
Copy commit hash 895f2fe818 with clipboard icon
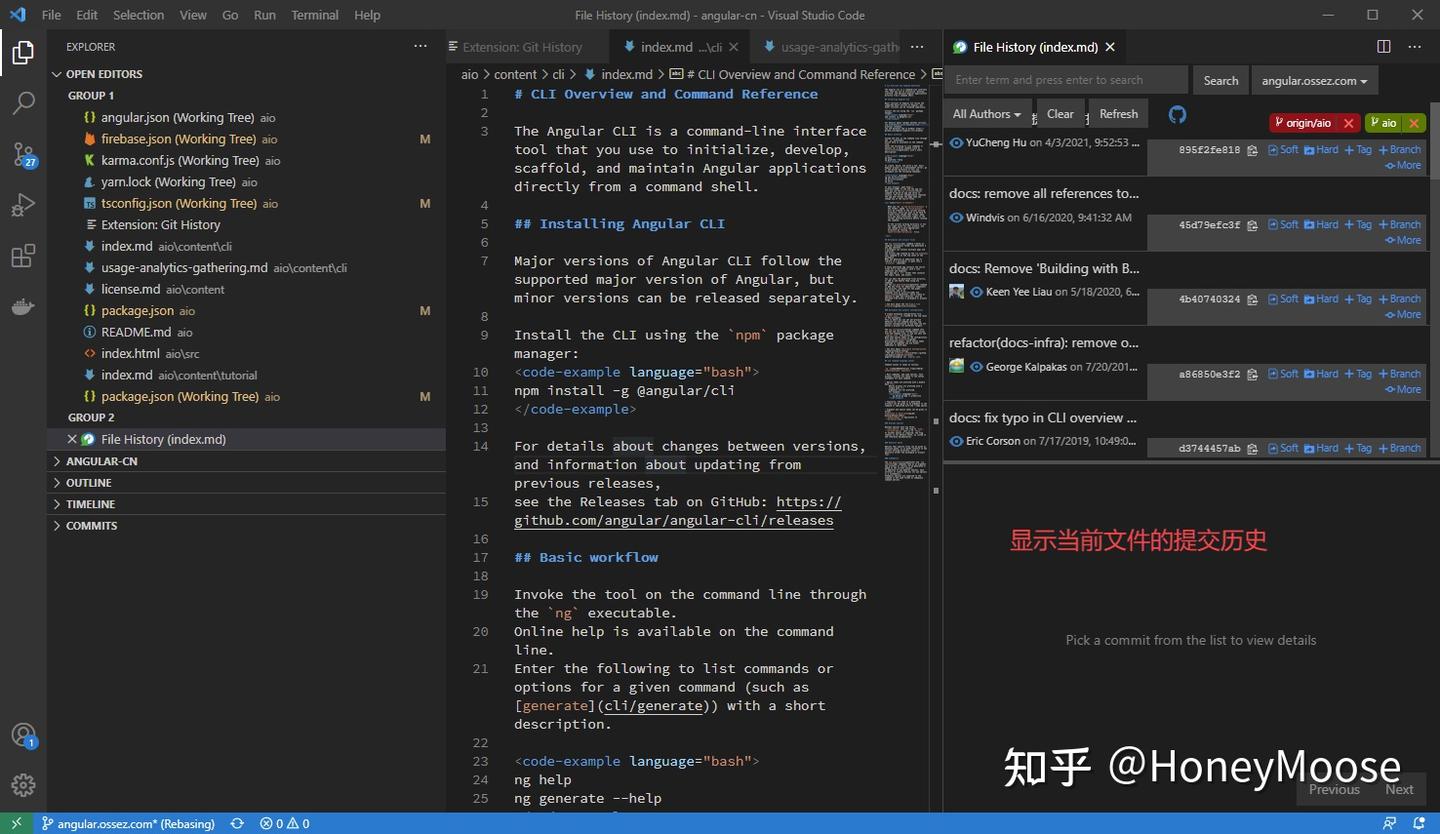1252,149
